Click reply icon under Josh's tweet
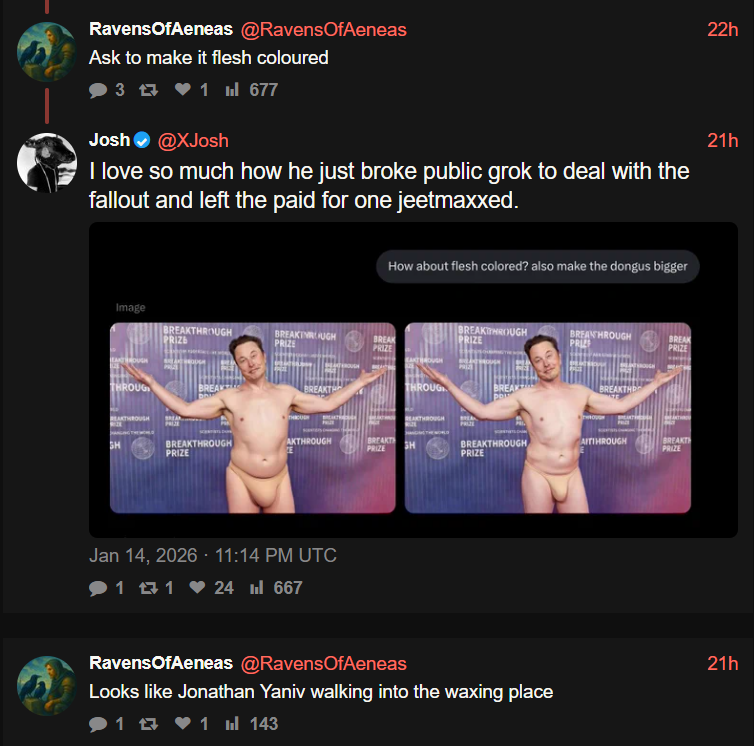Screen dimensions: 754x746 tap(98, 588)
